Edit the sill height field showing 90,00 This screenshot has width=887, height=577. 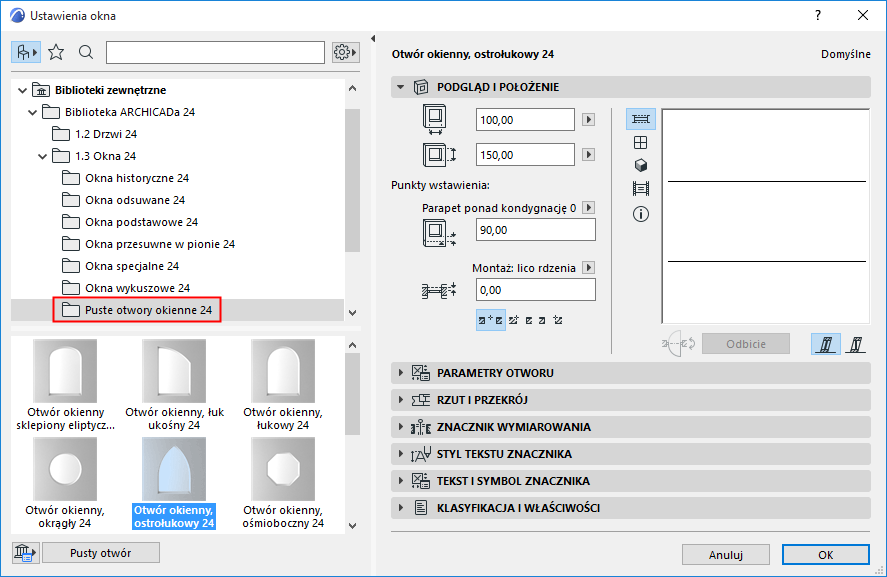pyautogui.click(x=536, y=230)
